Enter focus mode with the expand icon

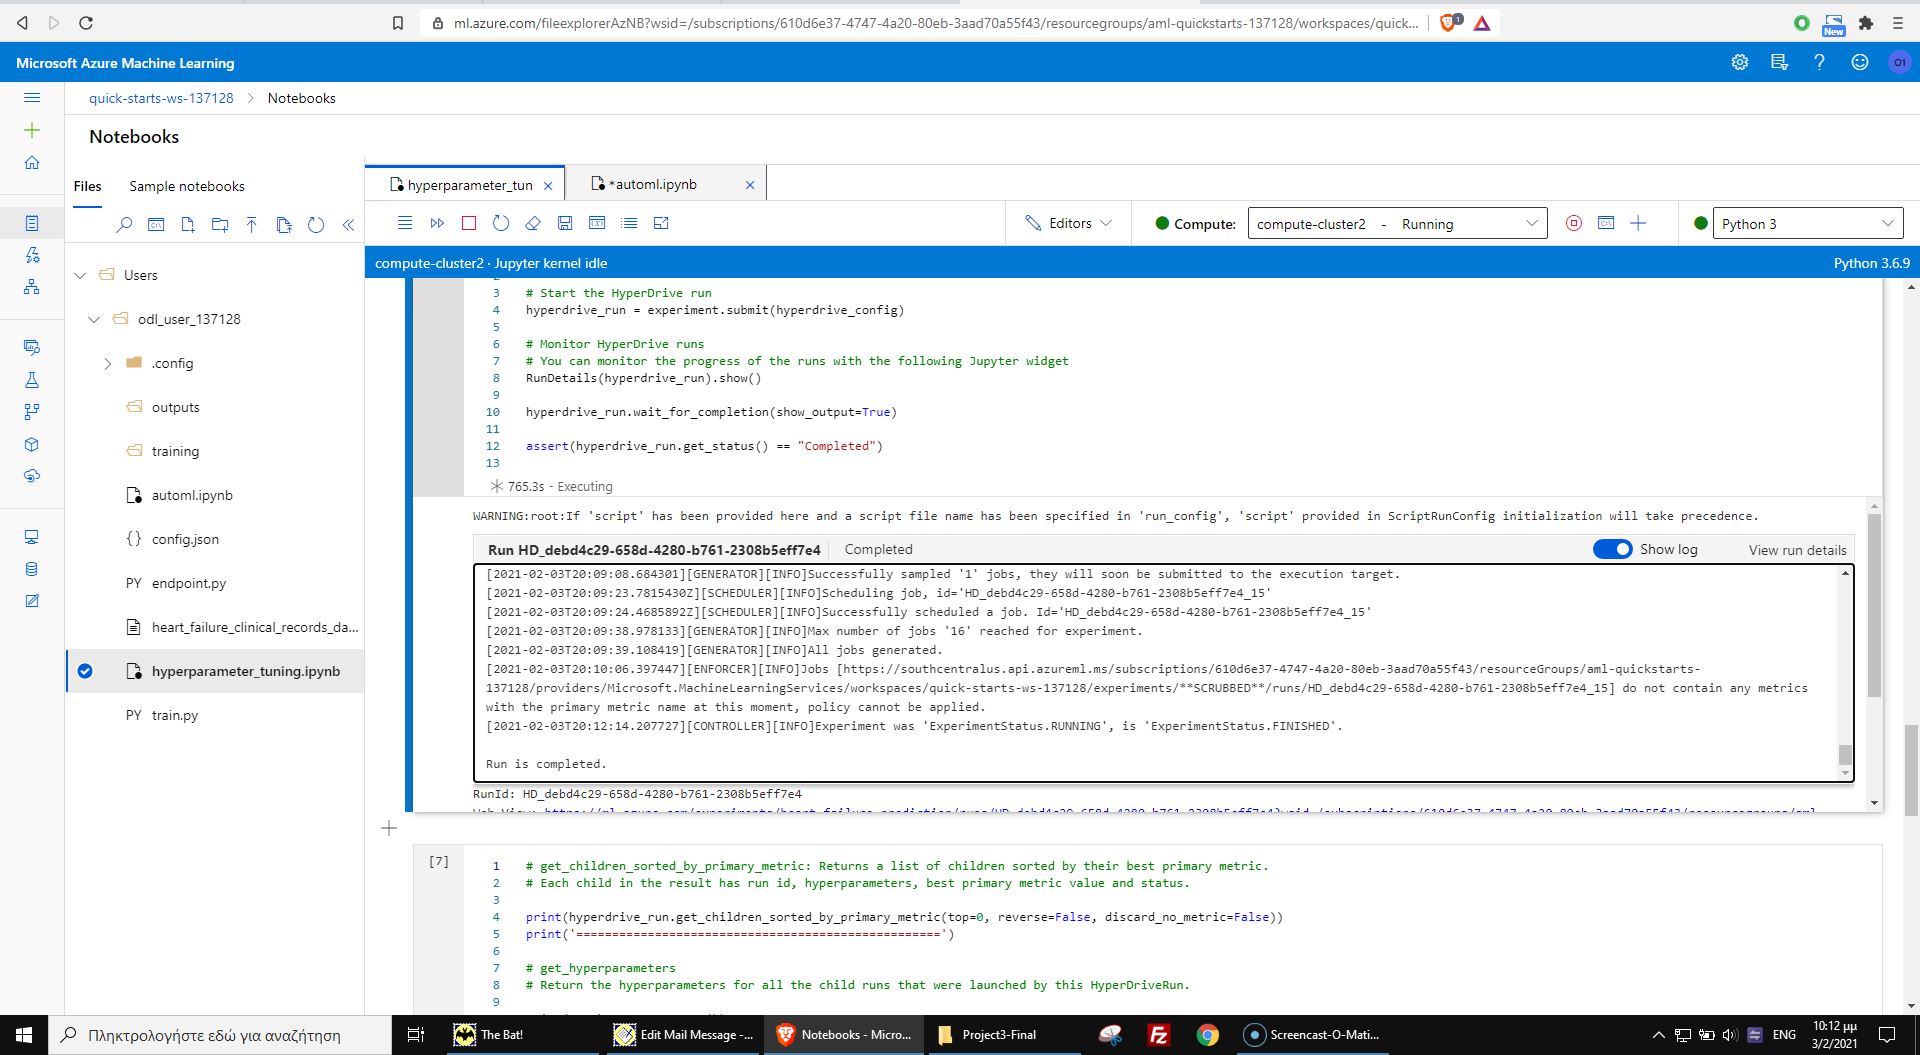point(661,223)
